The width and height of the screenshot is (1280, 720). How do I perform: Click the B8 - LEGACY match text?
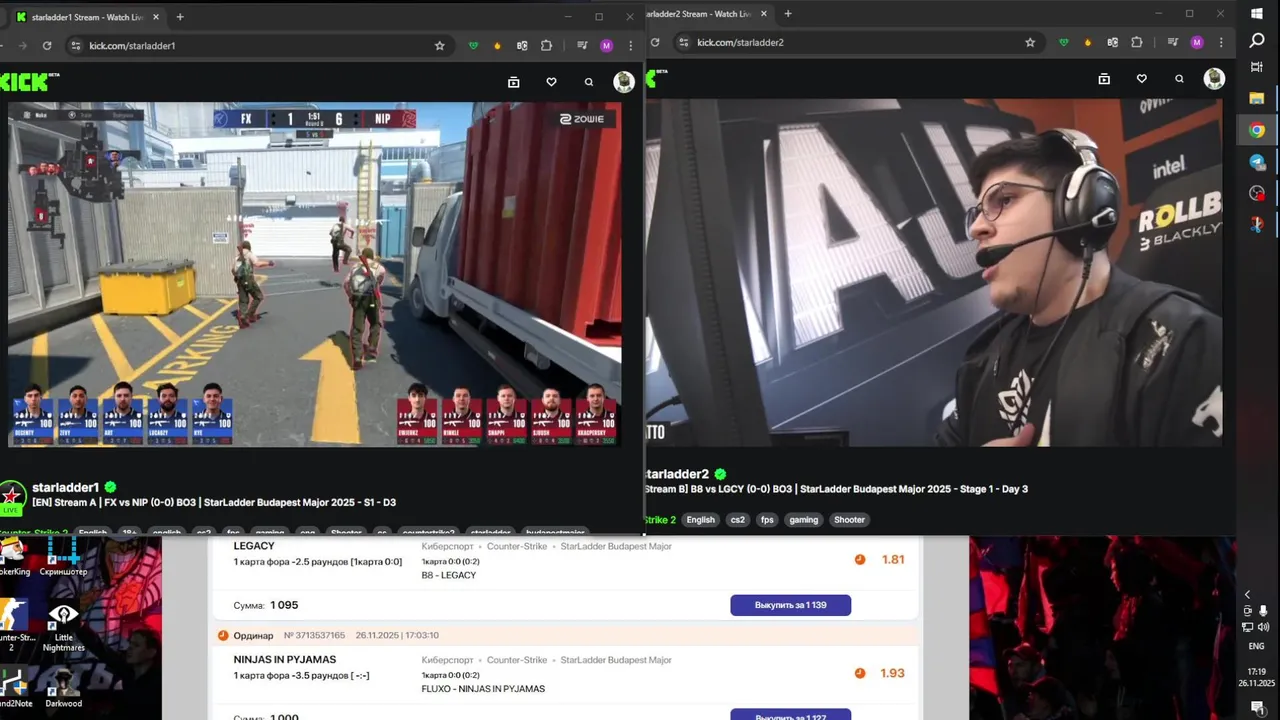[449, 575]
